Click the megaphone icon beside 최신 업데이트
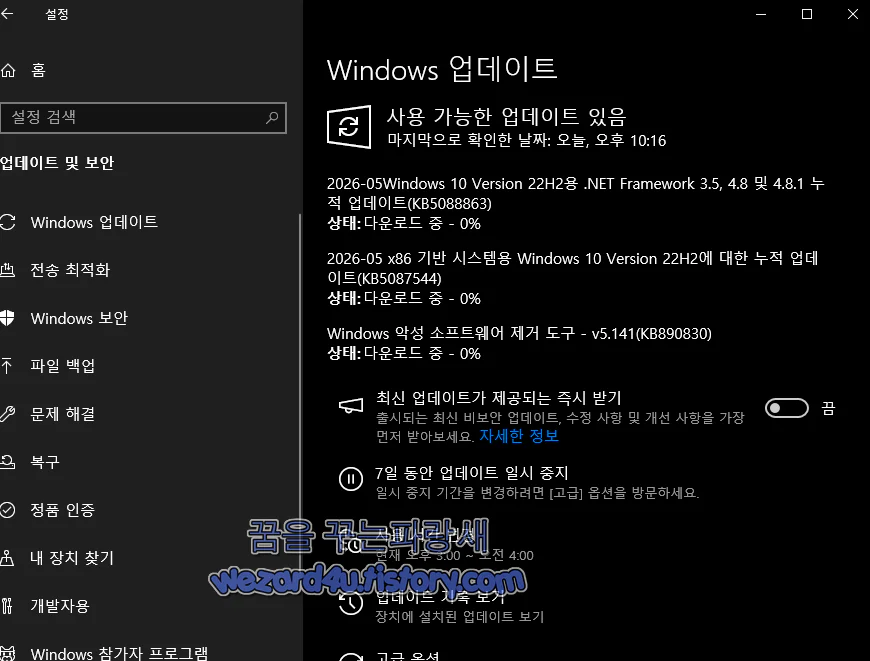The image size is (870, 661). tap(351, 406)
